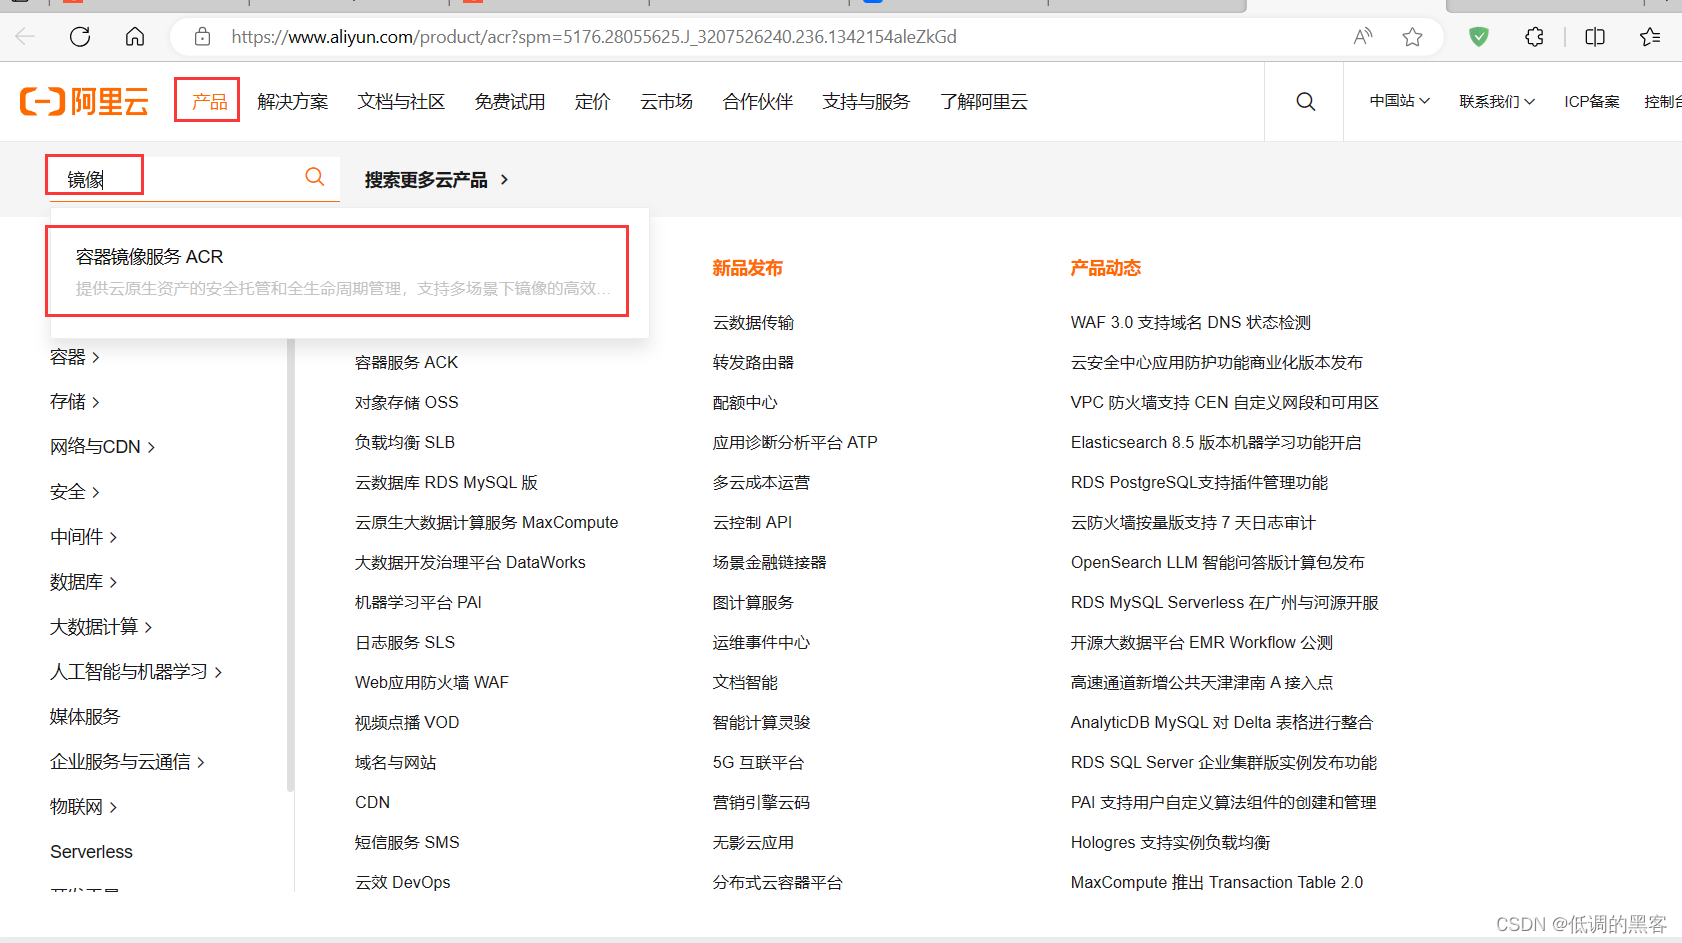This screenshot has height=943, width=1682.
Task: Open 云数据库 RDS MySQL 版 link
Action: (x=446, y=482)
